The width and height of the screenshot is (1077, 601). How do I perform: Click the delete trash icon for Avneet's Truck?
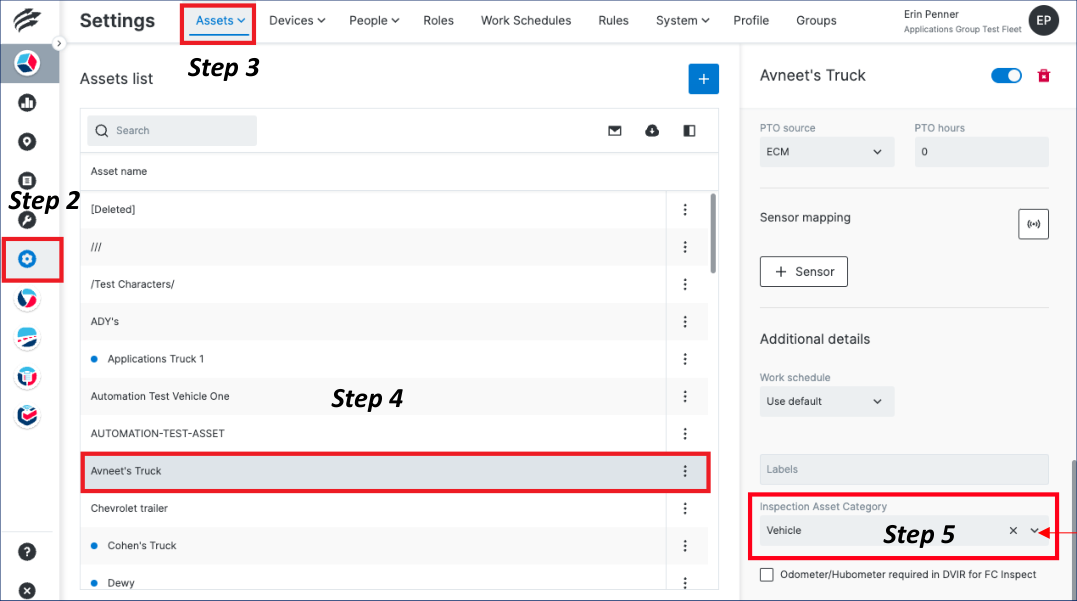[x=1043, y=75]
